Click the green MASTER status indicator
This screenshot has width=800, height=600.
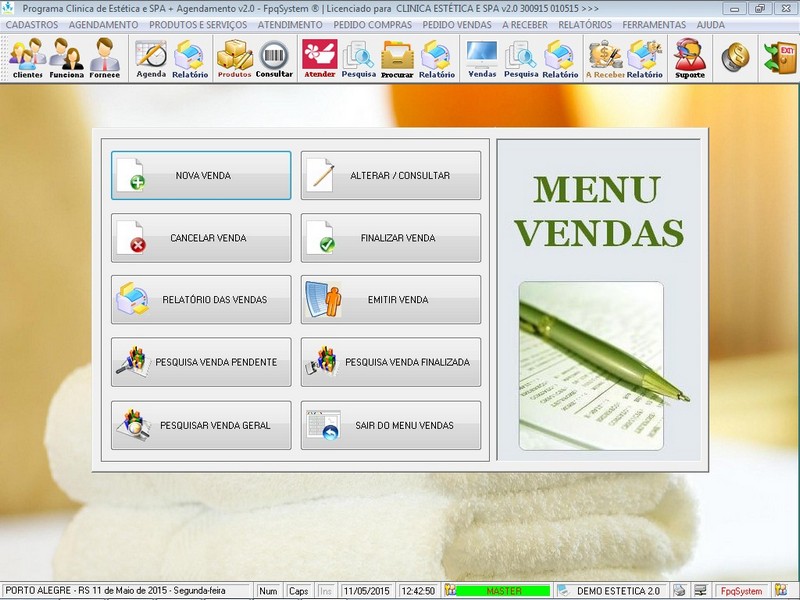[503, 591]
